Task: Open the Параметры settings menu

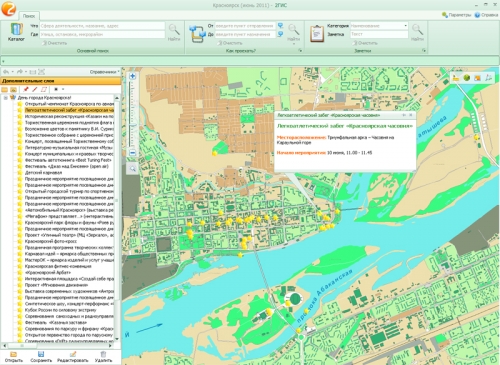Action: pyautogui.click(x=456, y=15)
